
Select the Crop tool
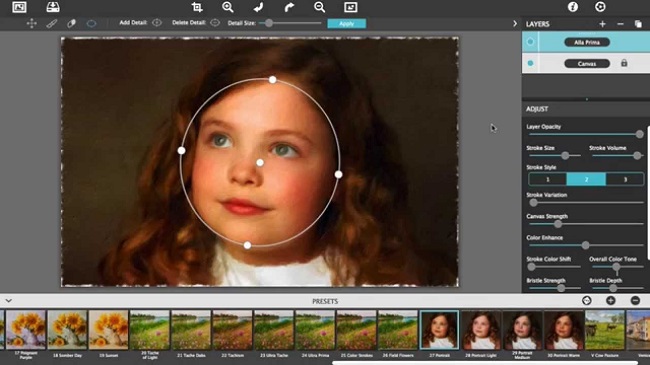coord(197,7)
